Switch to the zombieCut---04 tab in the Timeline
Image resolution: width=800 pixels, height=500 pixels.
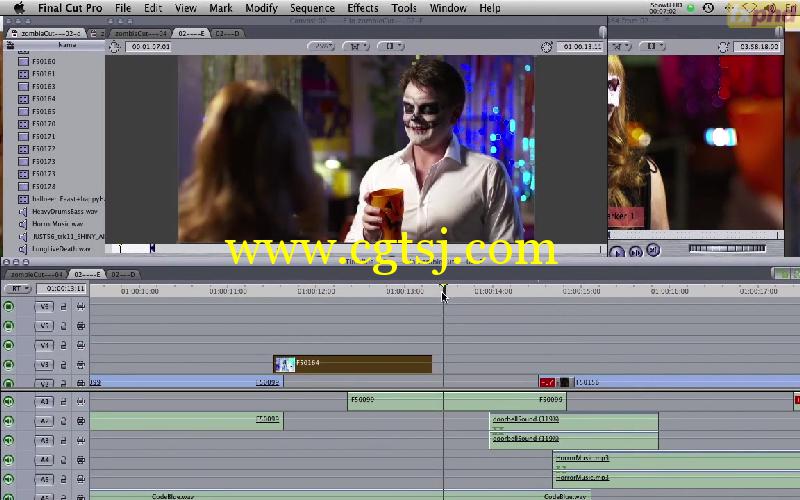pos(36,274)
